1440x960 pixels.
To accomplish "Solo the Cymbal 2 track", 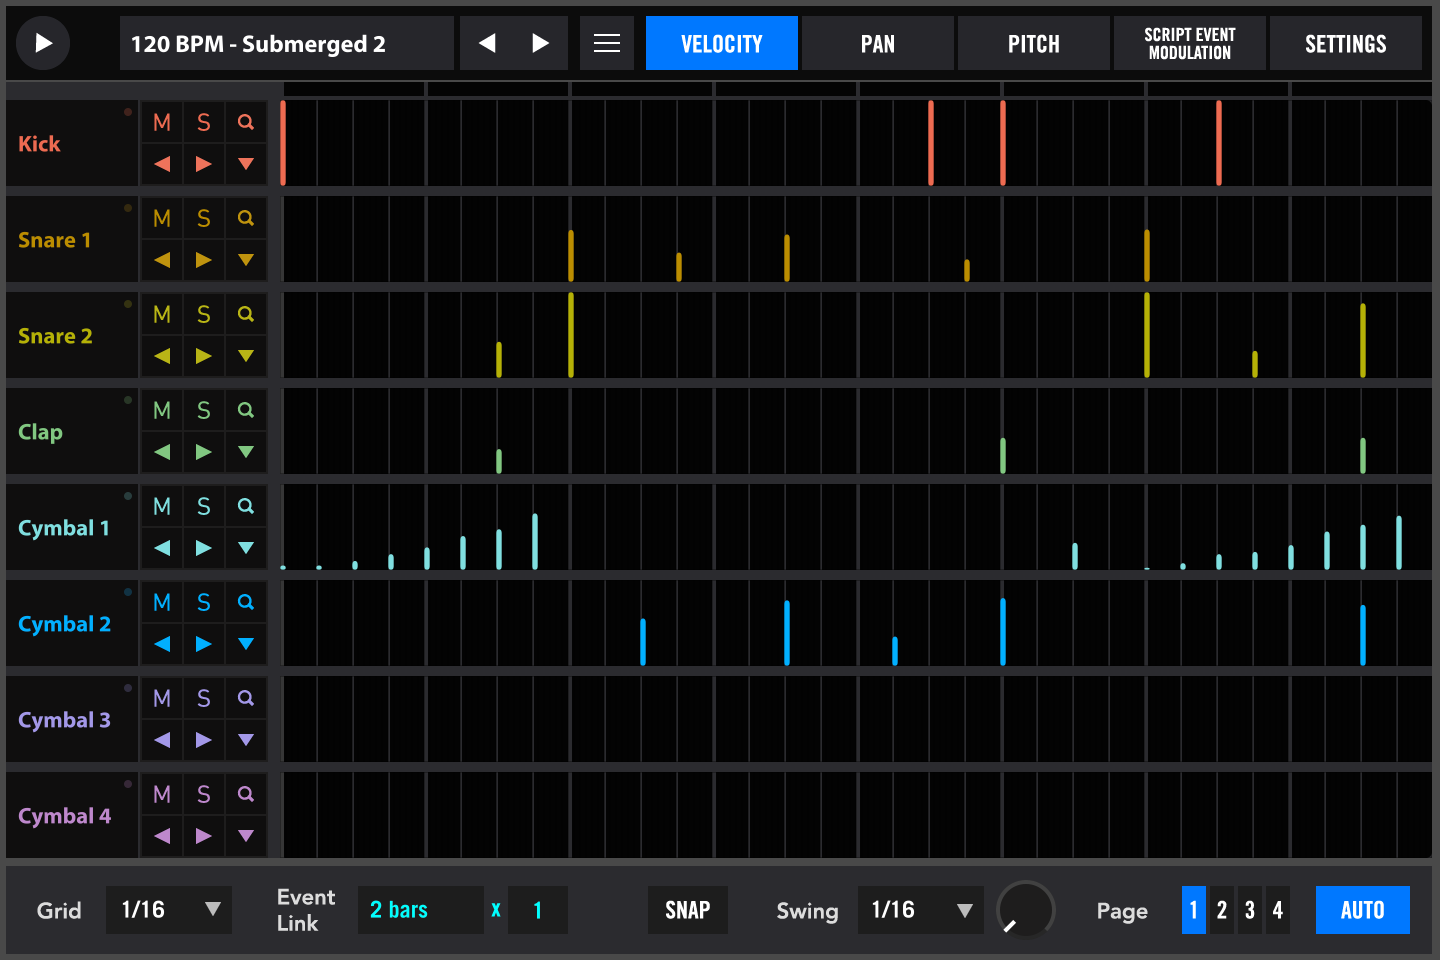I will (203, 601).
